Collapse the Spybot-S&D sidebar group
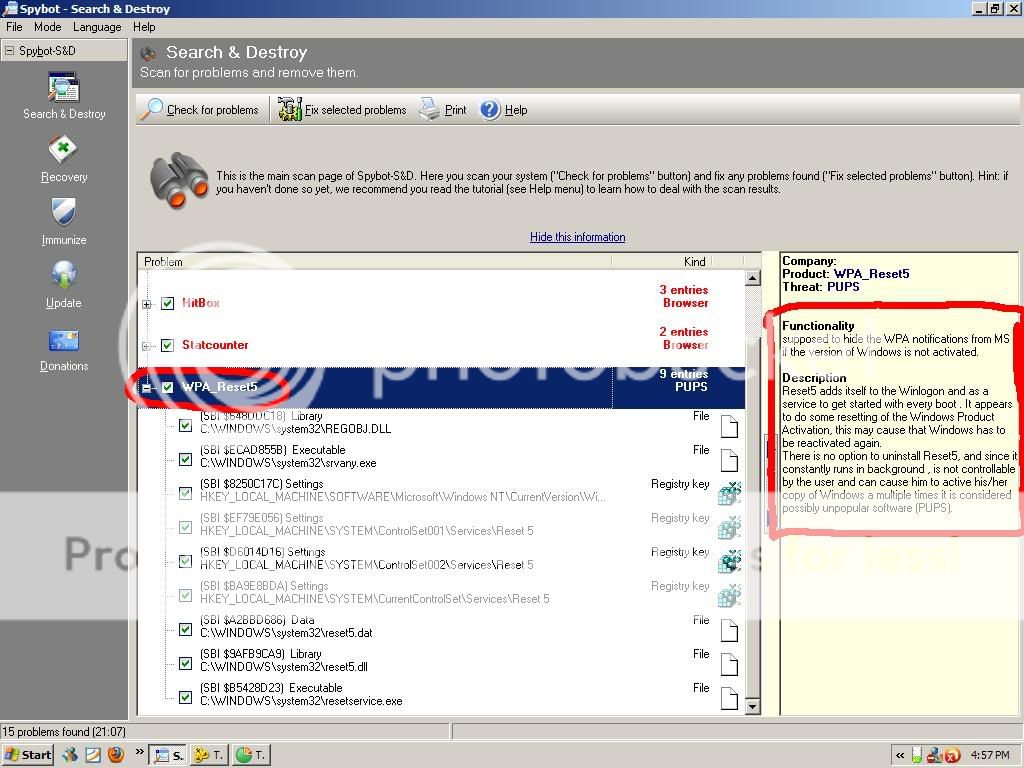The height and width of the screenshot is (768, 1024). pyautogui.click(x=9, y=50)
